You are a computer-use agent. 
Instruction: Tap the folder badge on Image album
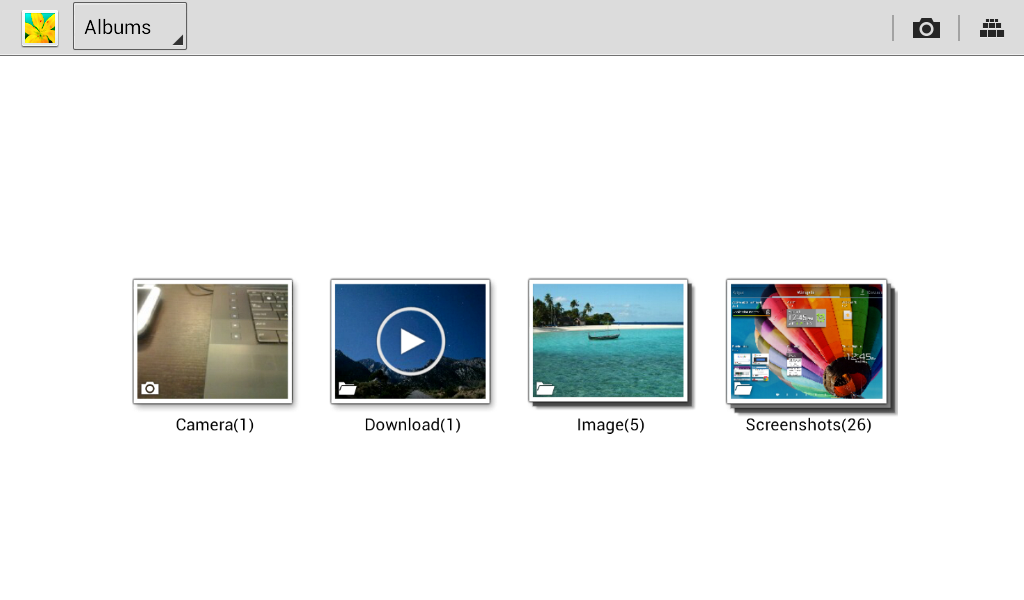545,388
